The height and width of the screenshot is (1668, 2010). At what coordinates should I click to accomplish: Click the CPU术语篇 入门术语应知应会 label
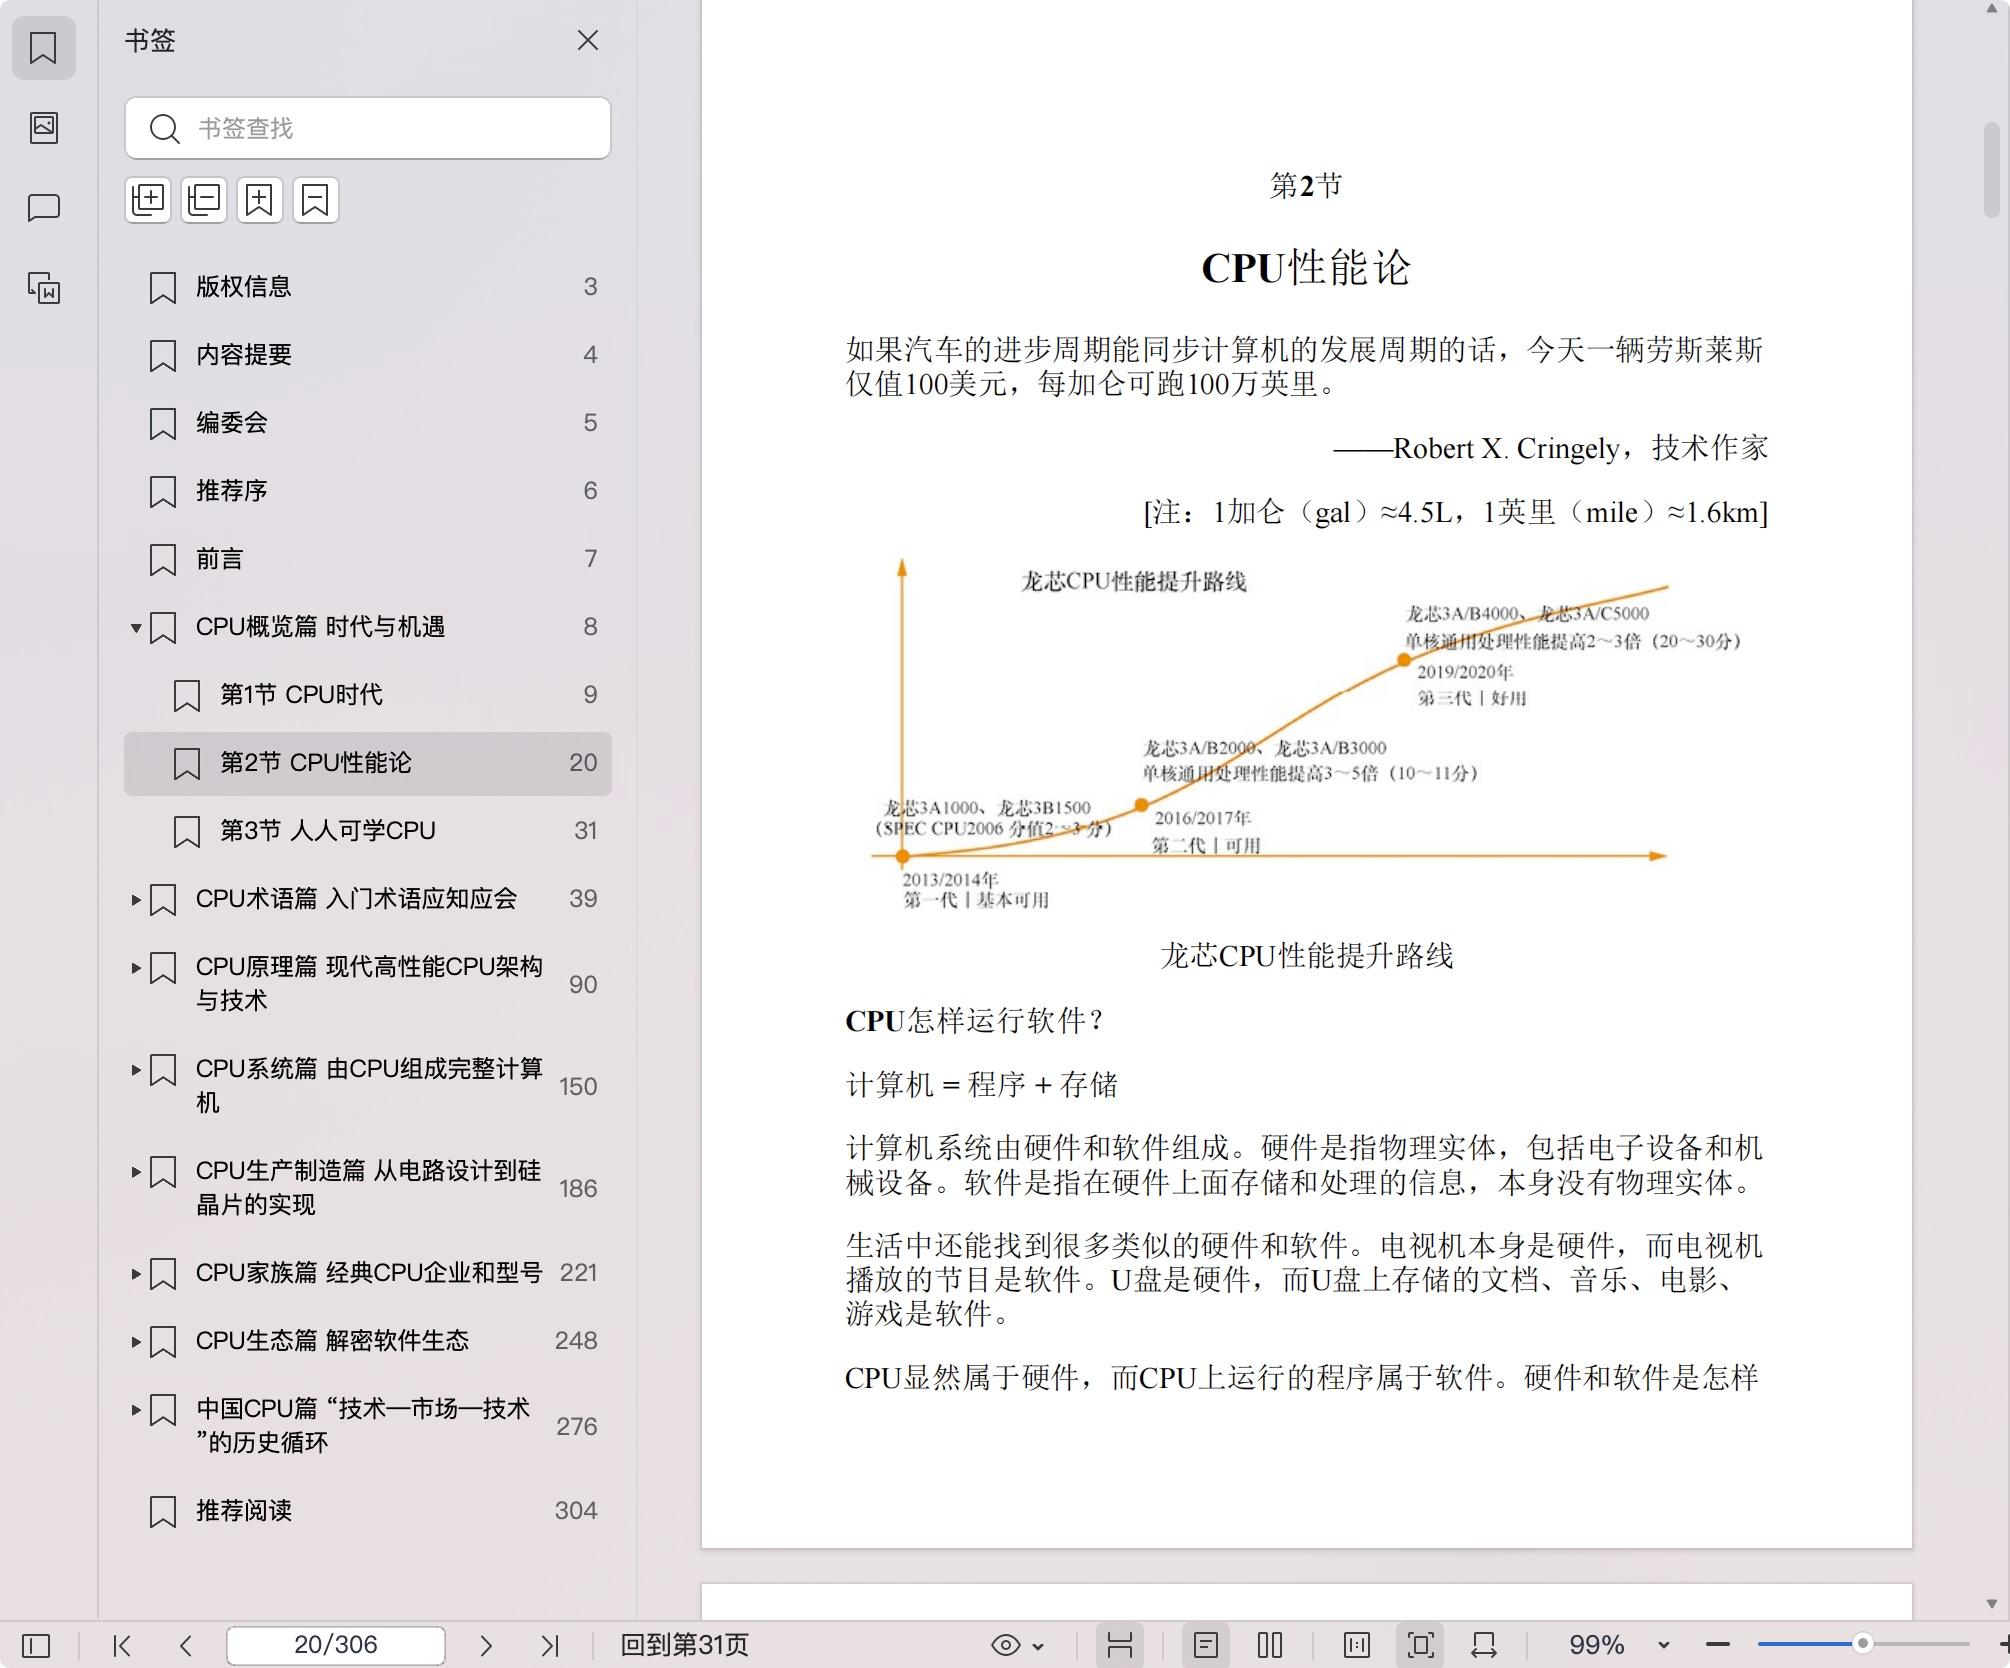(x=356, y=899)
